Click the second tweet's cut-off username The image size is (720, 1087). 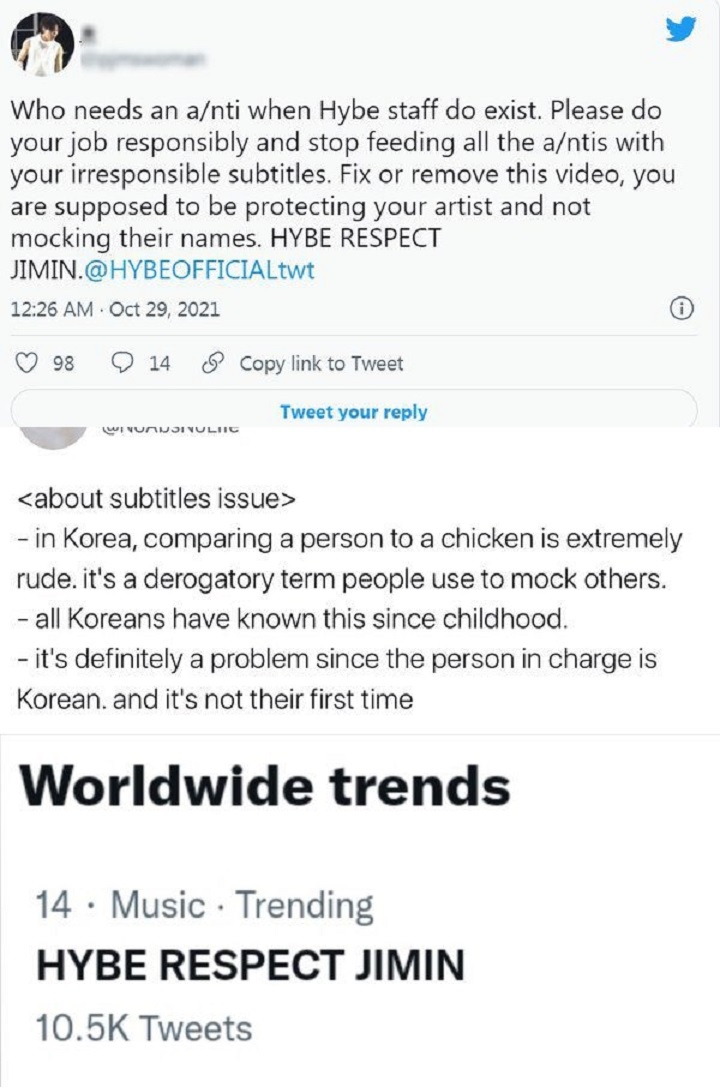pyautogui.click(x=170, y=431)
